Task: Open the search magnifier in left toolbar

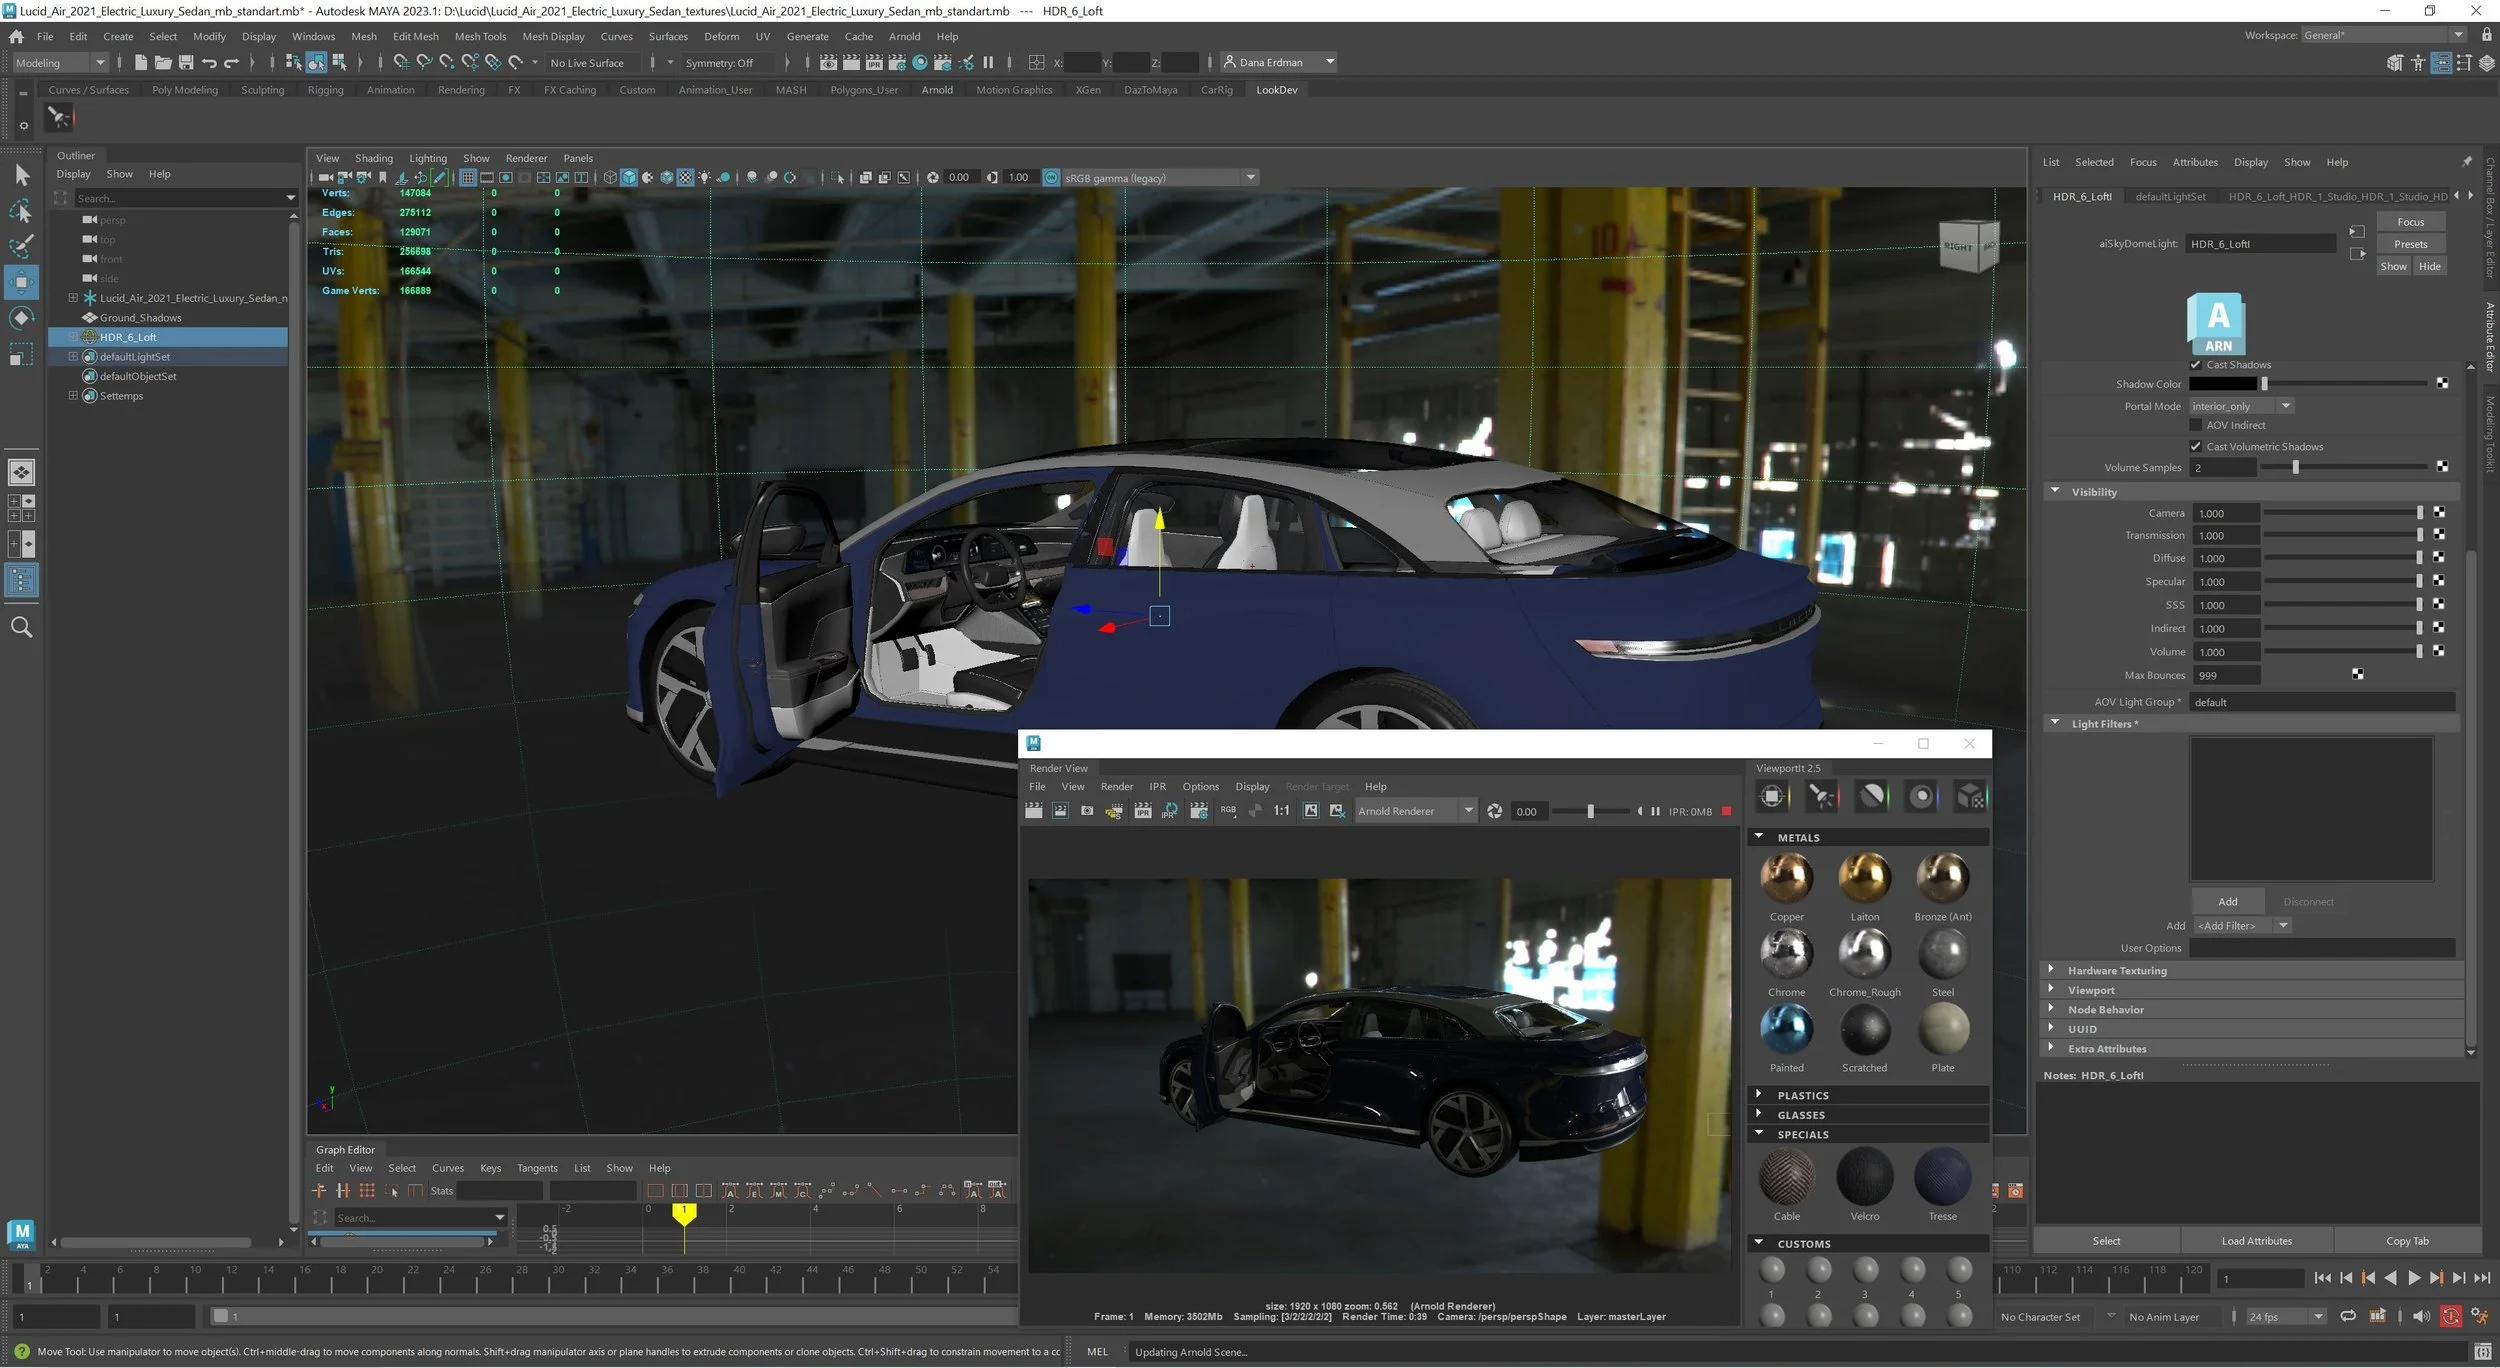Action: click(x=21, y=628)
